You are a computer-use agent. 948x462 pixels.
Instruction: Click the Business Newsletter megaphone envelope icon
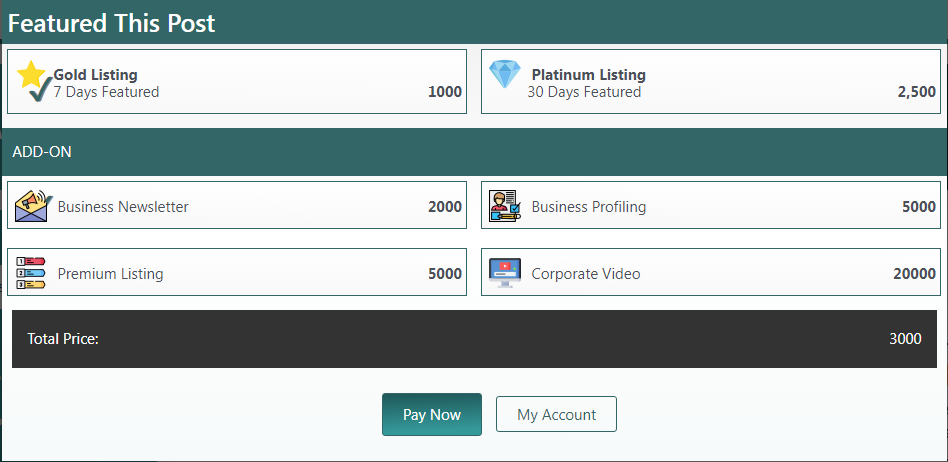[33, 206]
